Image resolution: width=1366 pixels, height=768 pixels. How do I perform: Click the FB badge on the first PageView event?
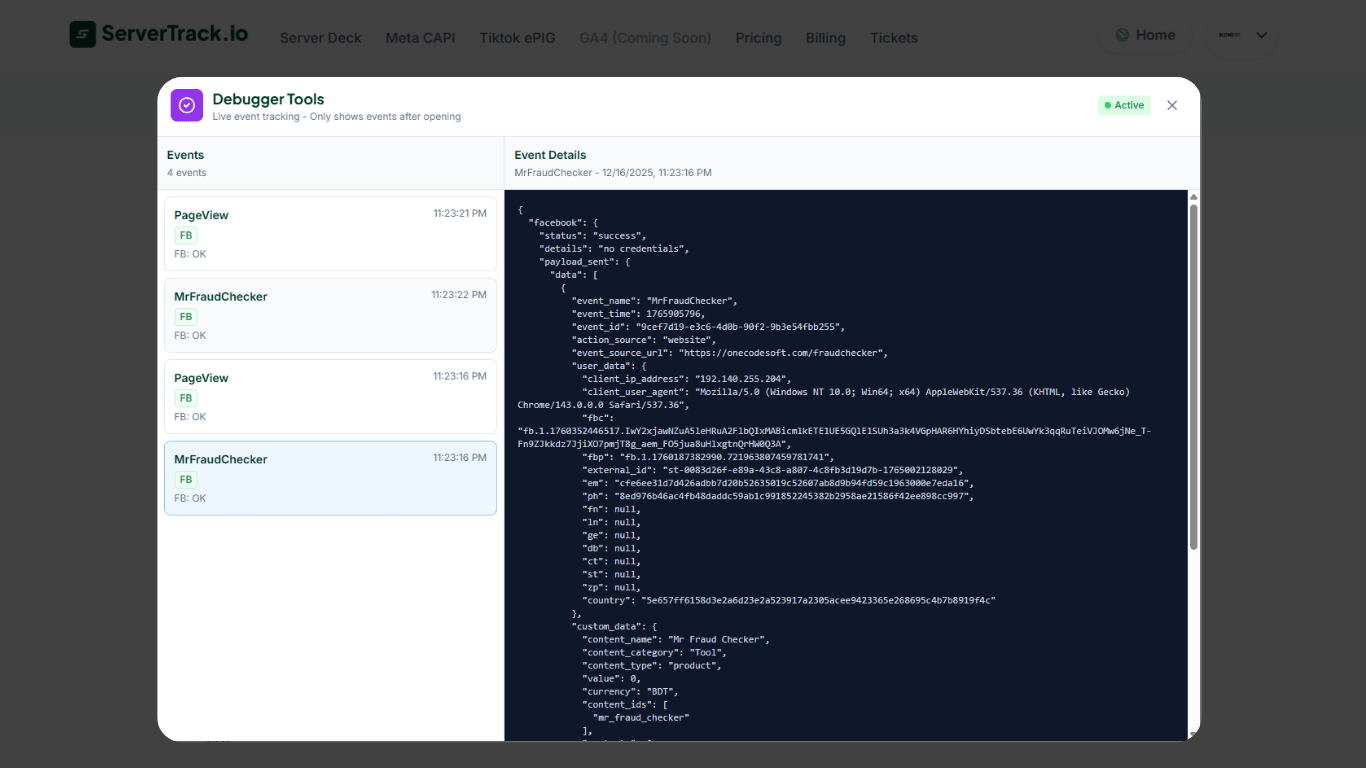point(185,235)
